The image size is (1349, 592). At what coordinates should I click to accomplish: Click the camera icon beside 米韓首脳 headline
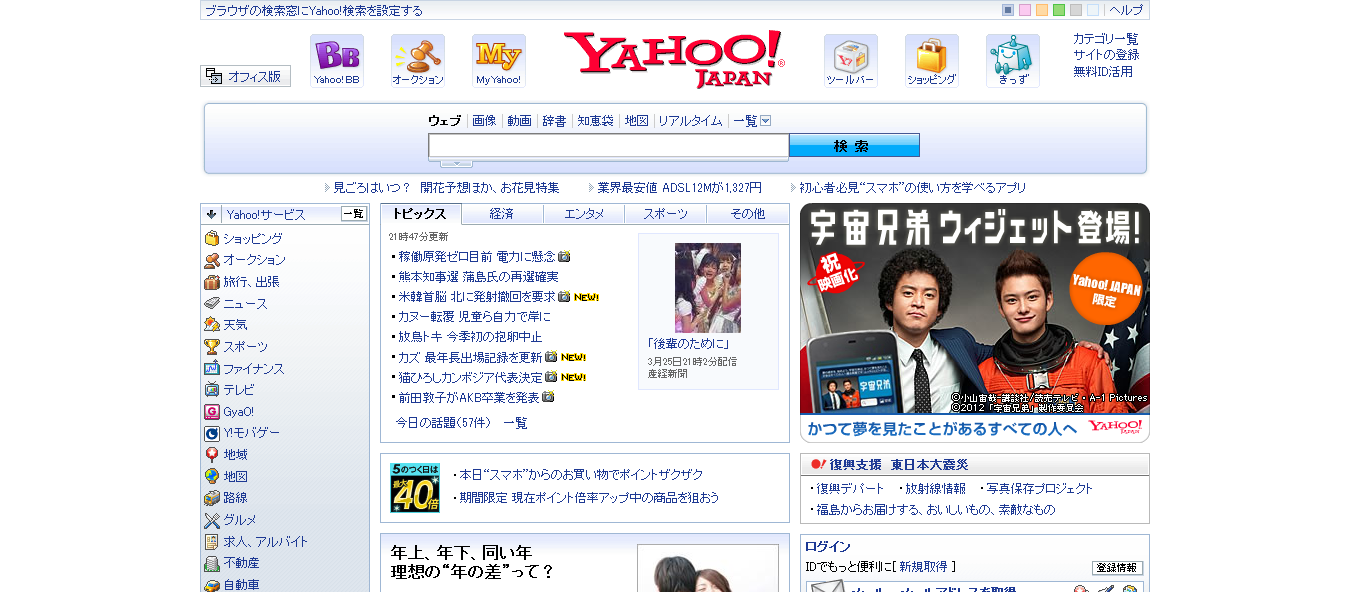(564, 297)
